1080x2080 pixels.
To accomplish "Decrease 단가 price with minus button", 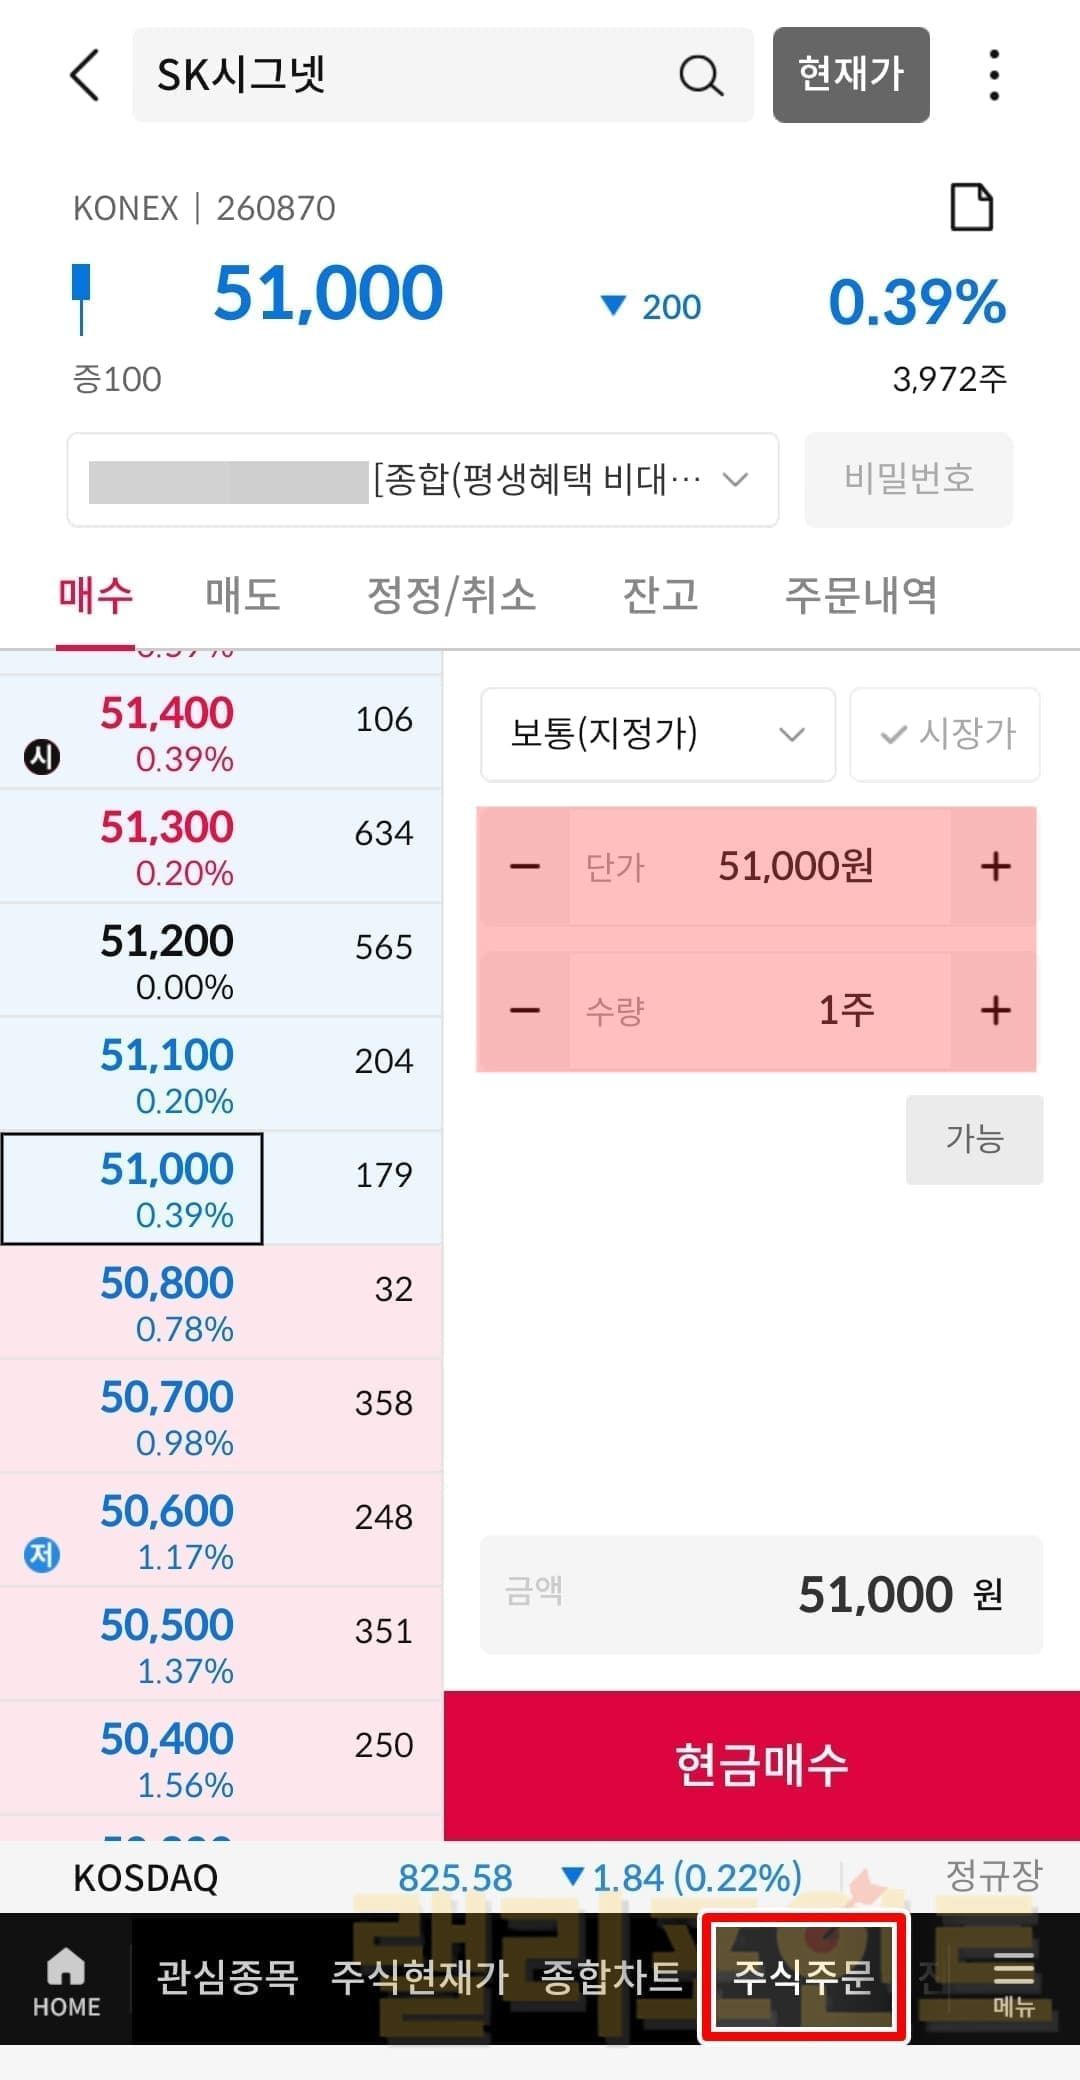I will 525,866.
